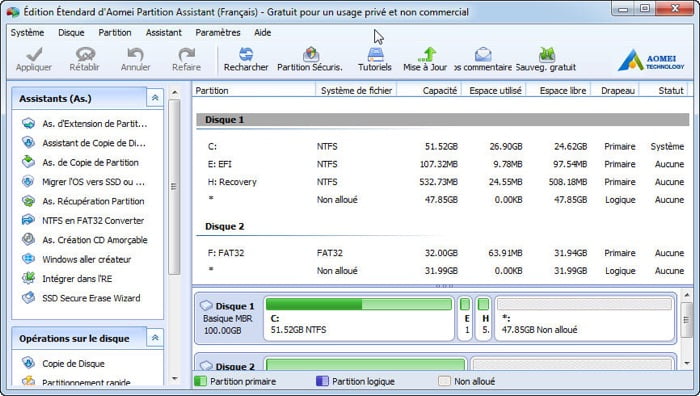Click the sidebar scroll-down arrow

pos(175,379)
